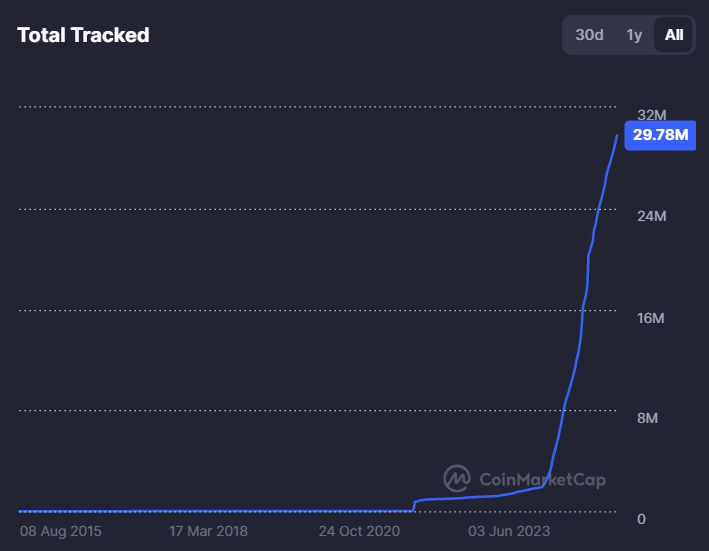Click the small step up in the blue line
The height and width of the screenshot is (551, 709).
point(414,505)
